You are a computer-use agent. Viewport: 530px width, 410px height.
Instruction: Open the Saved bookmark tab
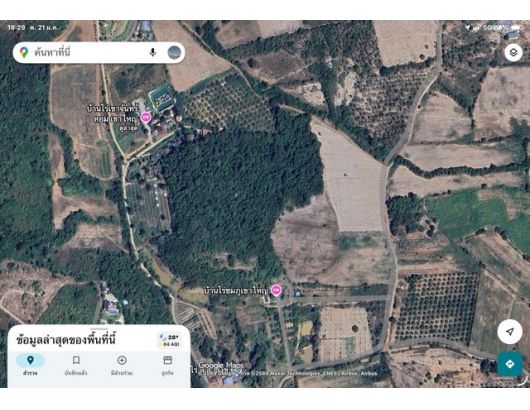[x=76, y=365]
